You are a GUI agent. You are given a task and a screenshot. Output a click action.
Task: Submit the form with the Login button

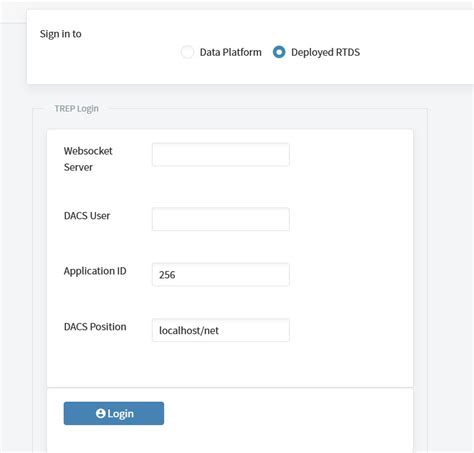pos(114,413)
